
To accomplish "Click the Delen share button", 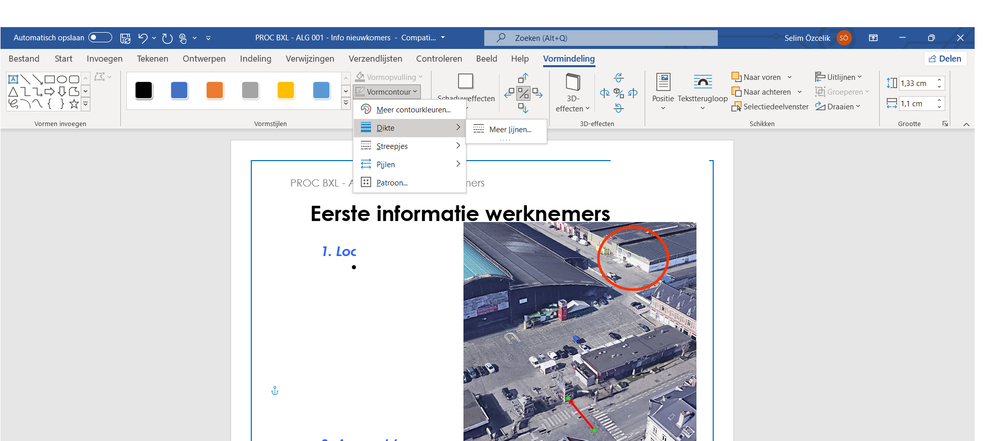I will (945, 59).
